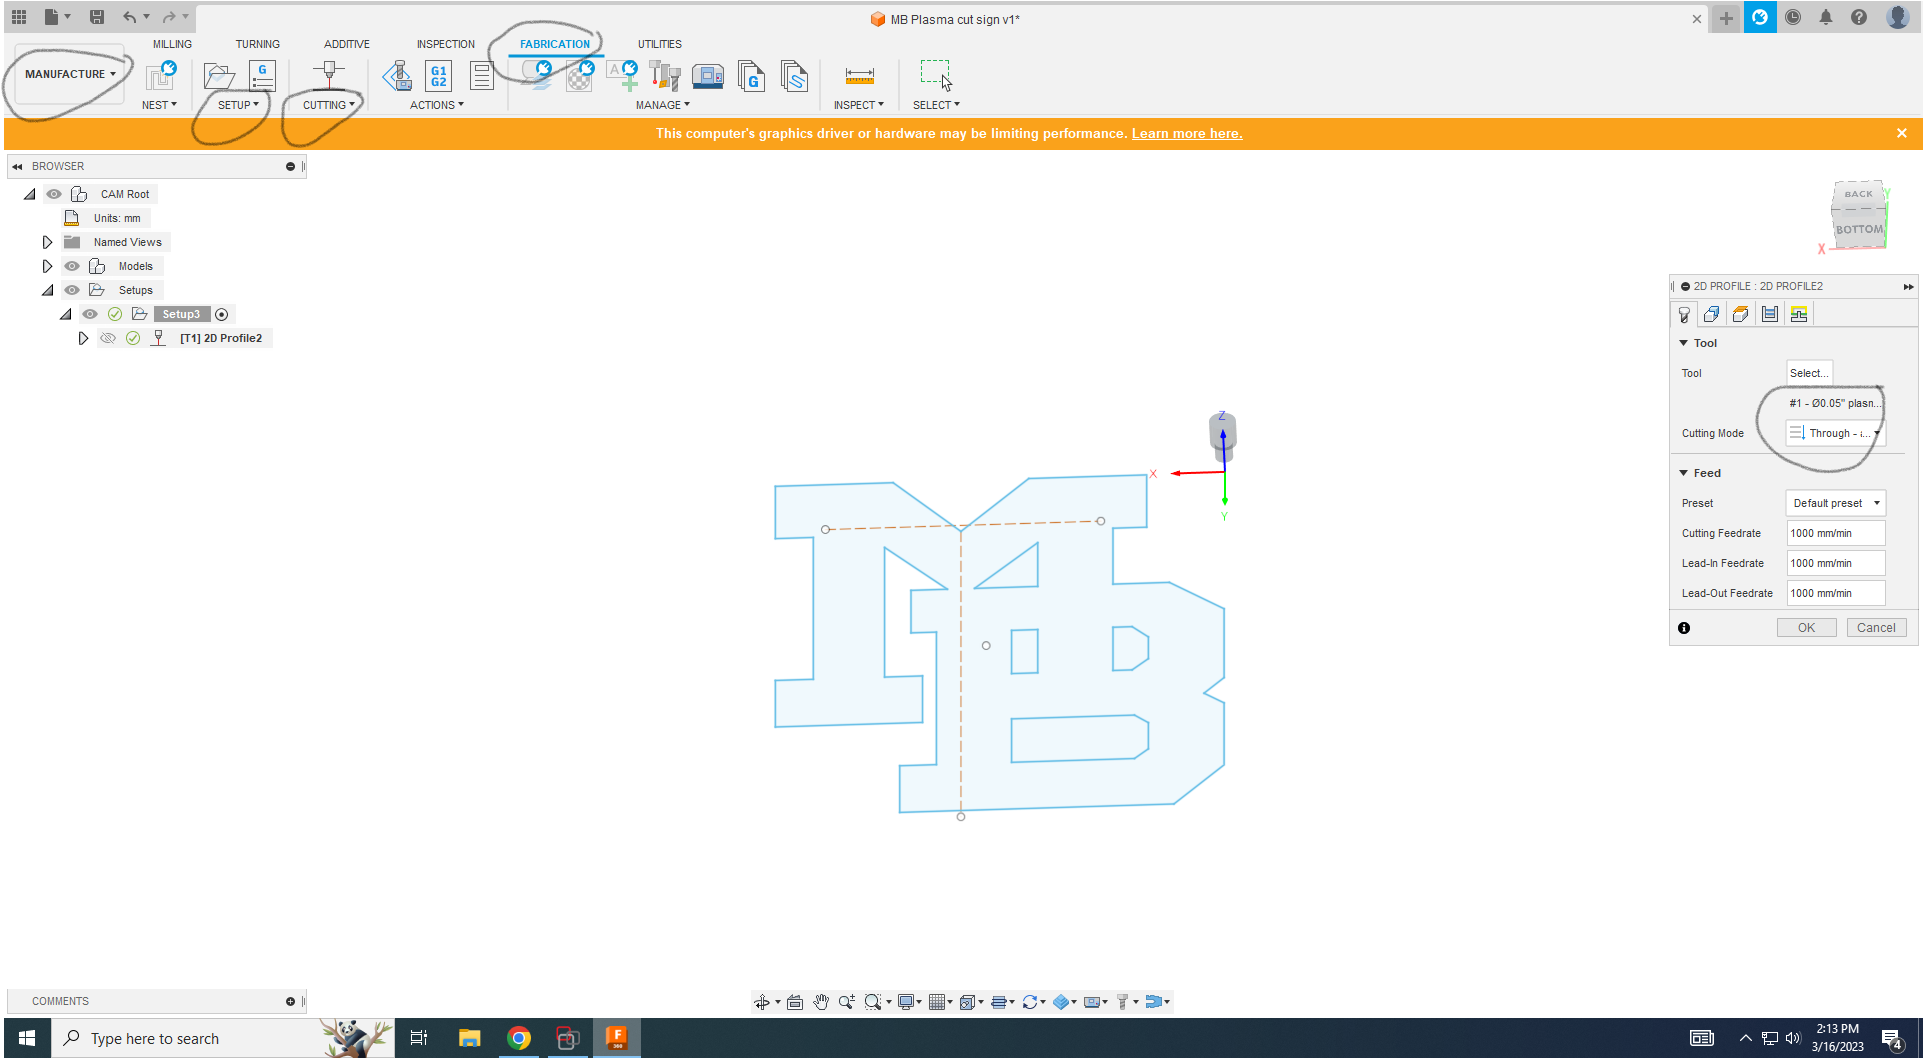Click the Simulate icon in Actions panel
The height and width of the screenshot is (1058, 1923).
tap(397, 76)
